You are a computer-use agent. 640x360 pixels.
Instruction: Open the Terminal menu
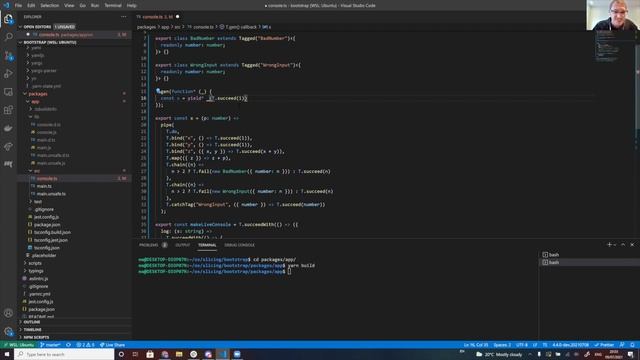point(113,6)
